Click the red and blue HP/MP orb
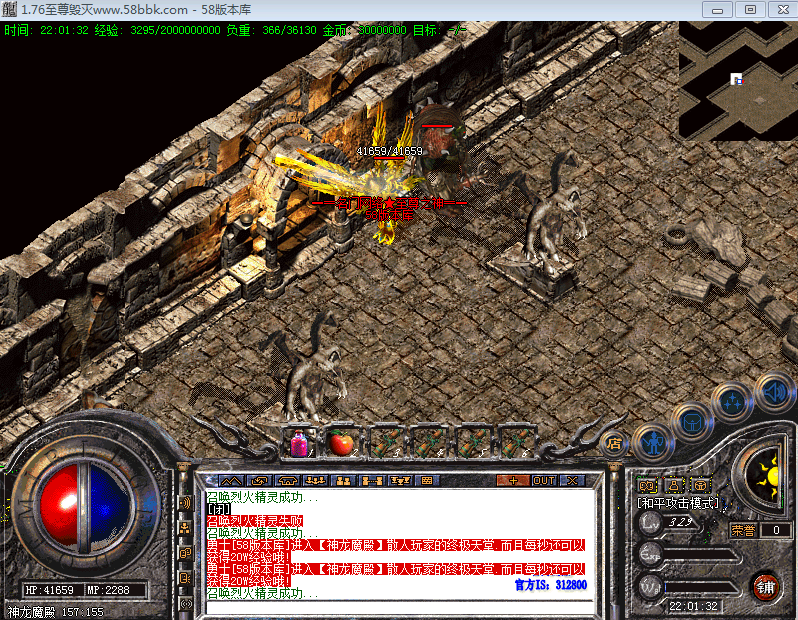 [x=86, y=504]
